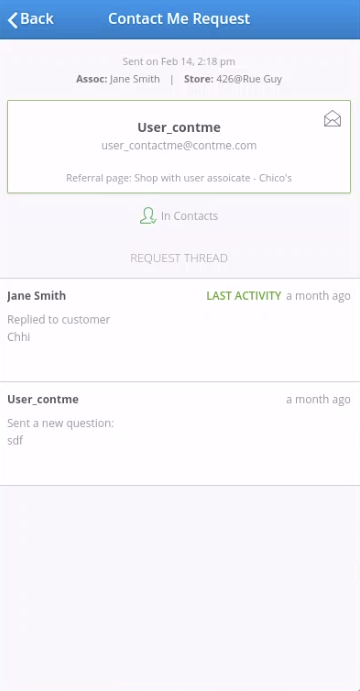This screenshot has width=360, height=691.
Task: Tap the In Contacts person icon
Action: 148,216
